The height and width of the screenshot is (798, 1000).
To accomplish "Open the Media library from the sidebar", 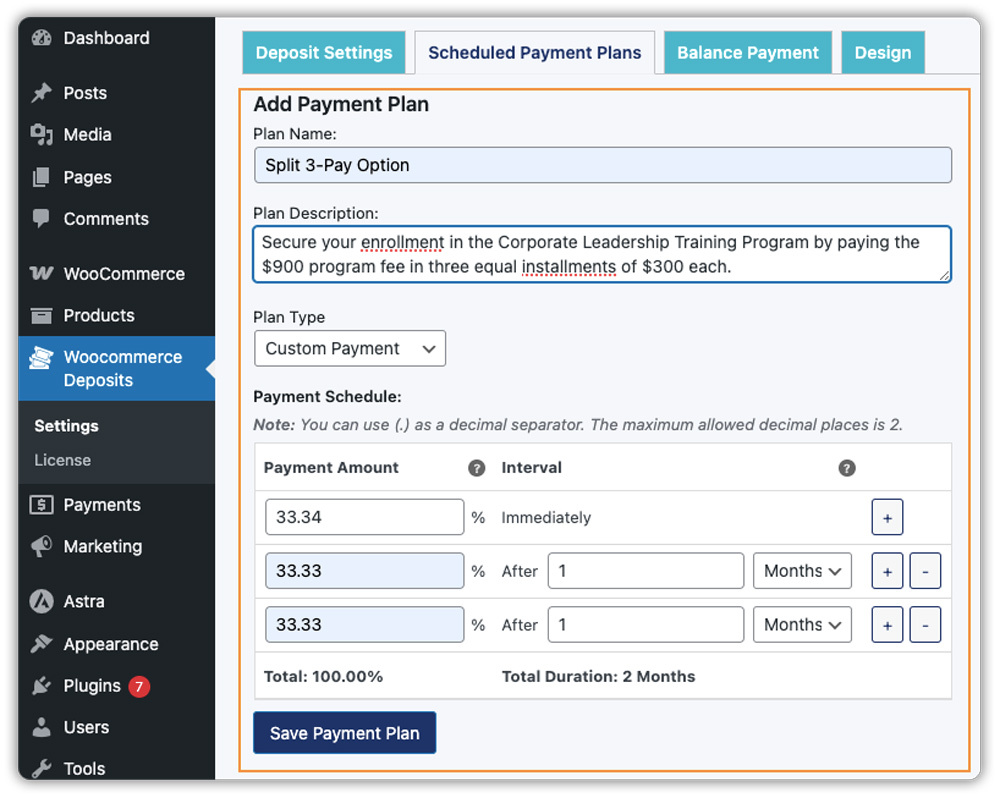I will pos(42,134).
